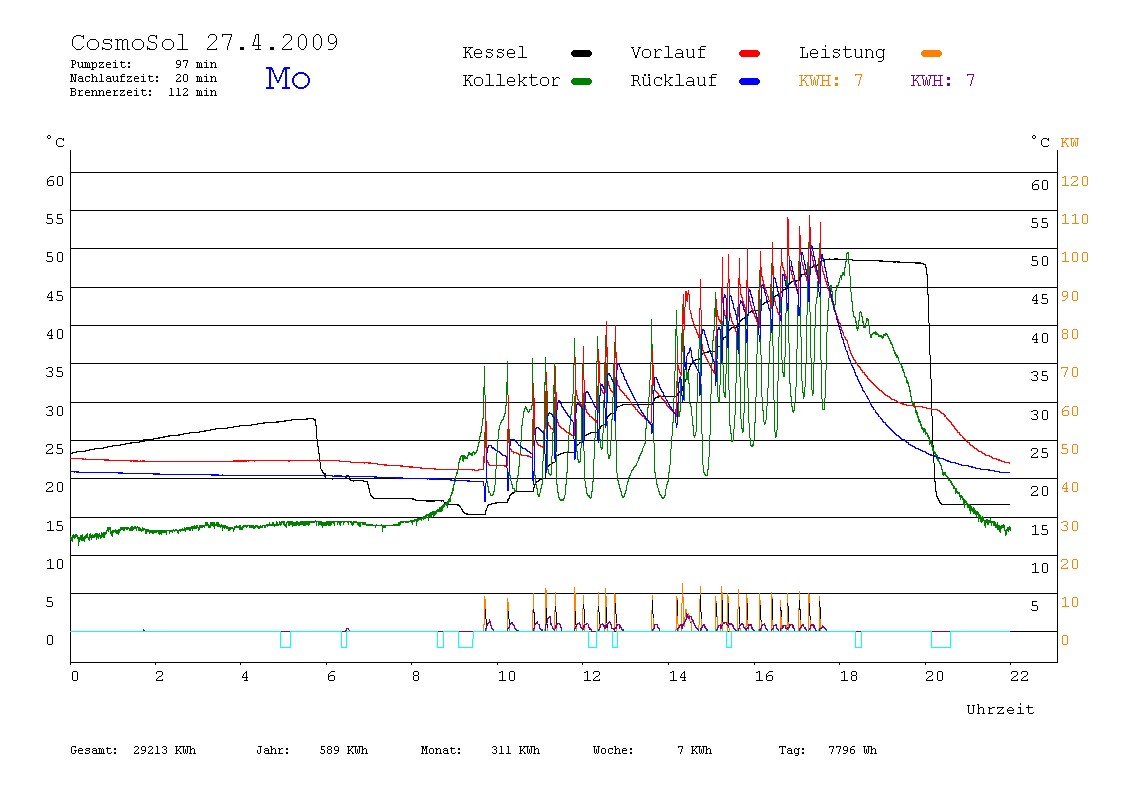Click the "Nachlaufzeit:" label
Screen dimensions: 1148x812
click(x=114, y=78)
